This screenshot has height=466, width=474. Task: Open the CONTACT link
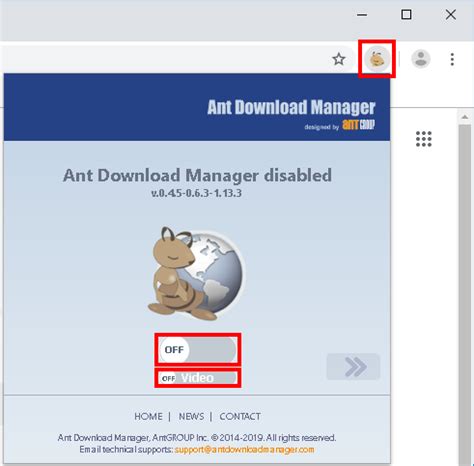click(x=240, y=416)
